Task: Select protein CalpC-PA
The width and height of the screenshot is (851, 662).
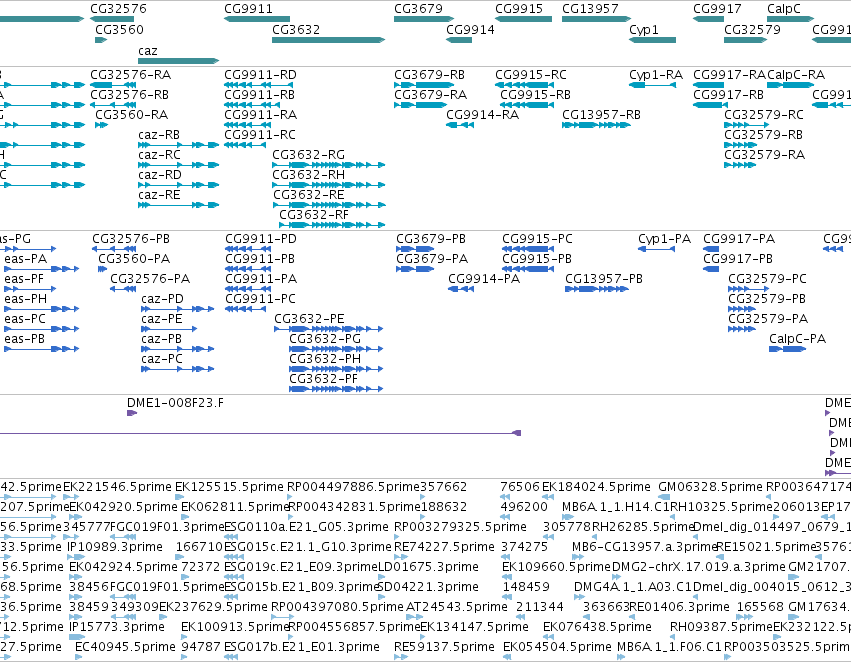Action: pyautogui.click(x=797, y=339)
